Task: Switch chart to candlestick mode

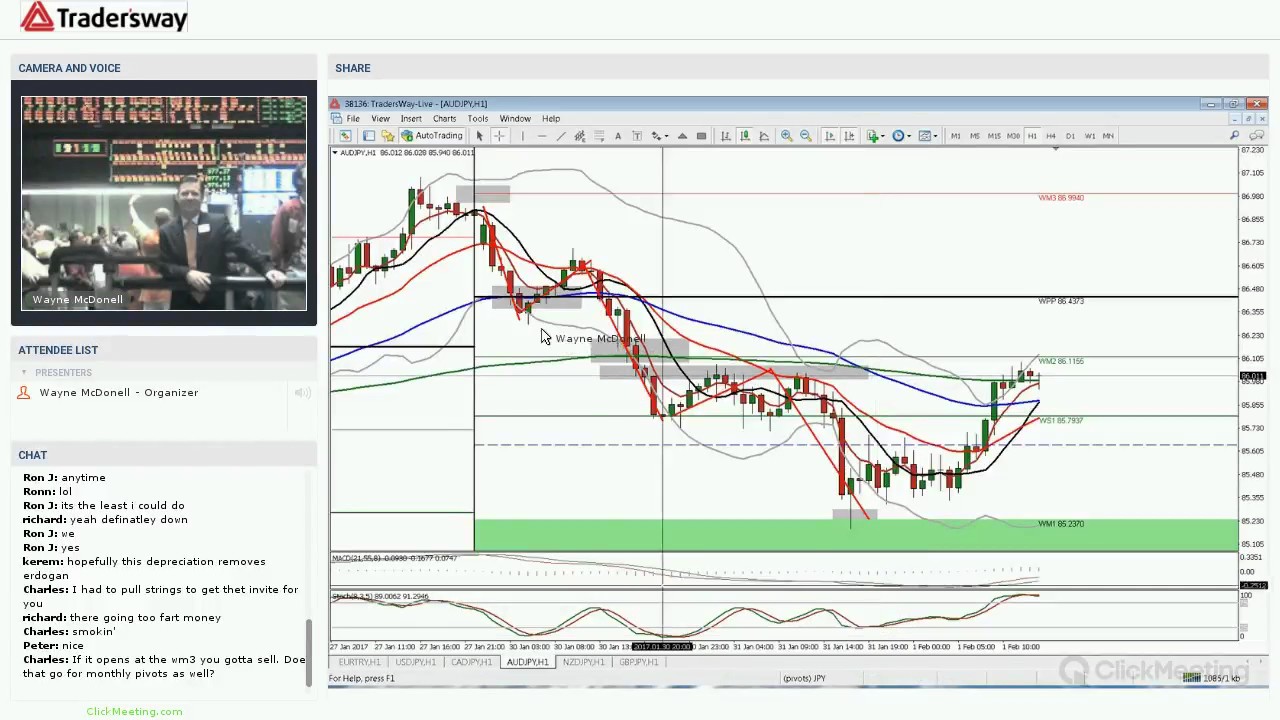Action: click(745, 136)
